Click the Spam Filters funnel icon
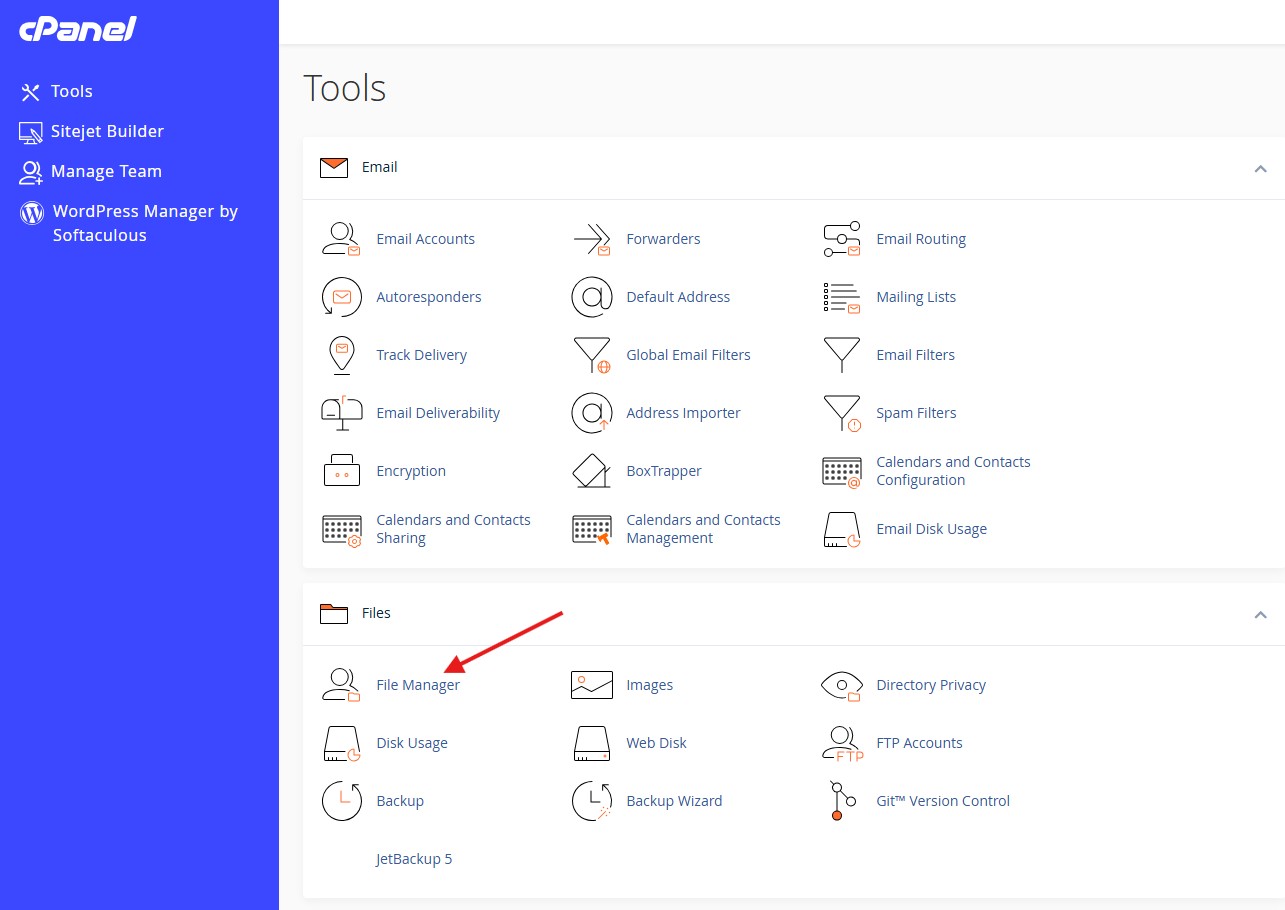This screenshot has width=1285, height=910. click(x=841, y=413)
